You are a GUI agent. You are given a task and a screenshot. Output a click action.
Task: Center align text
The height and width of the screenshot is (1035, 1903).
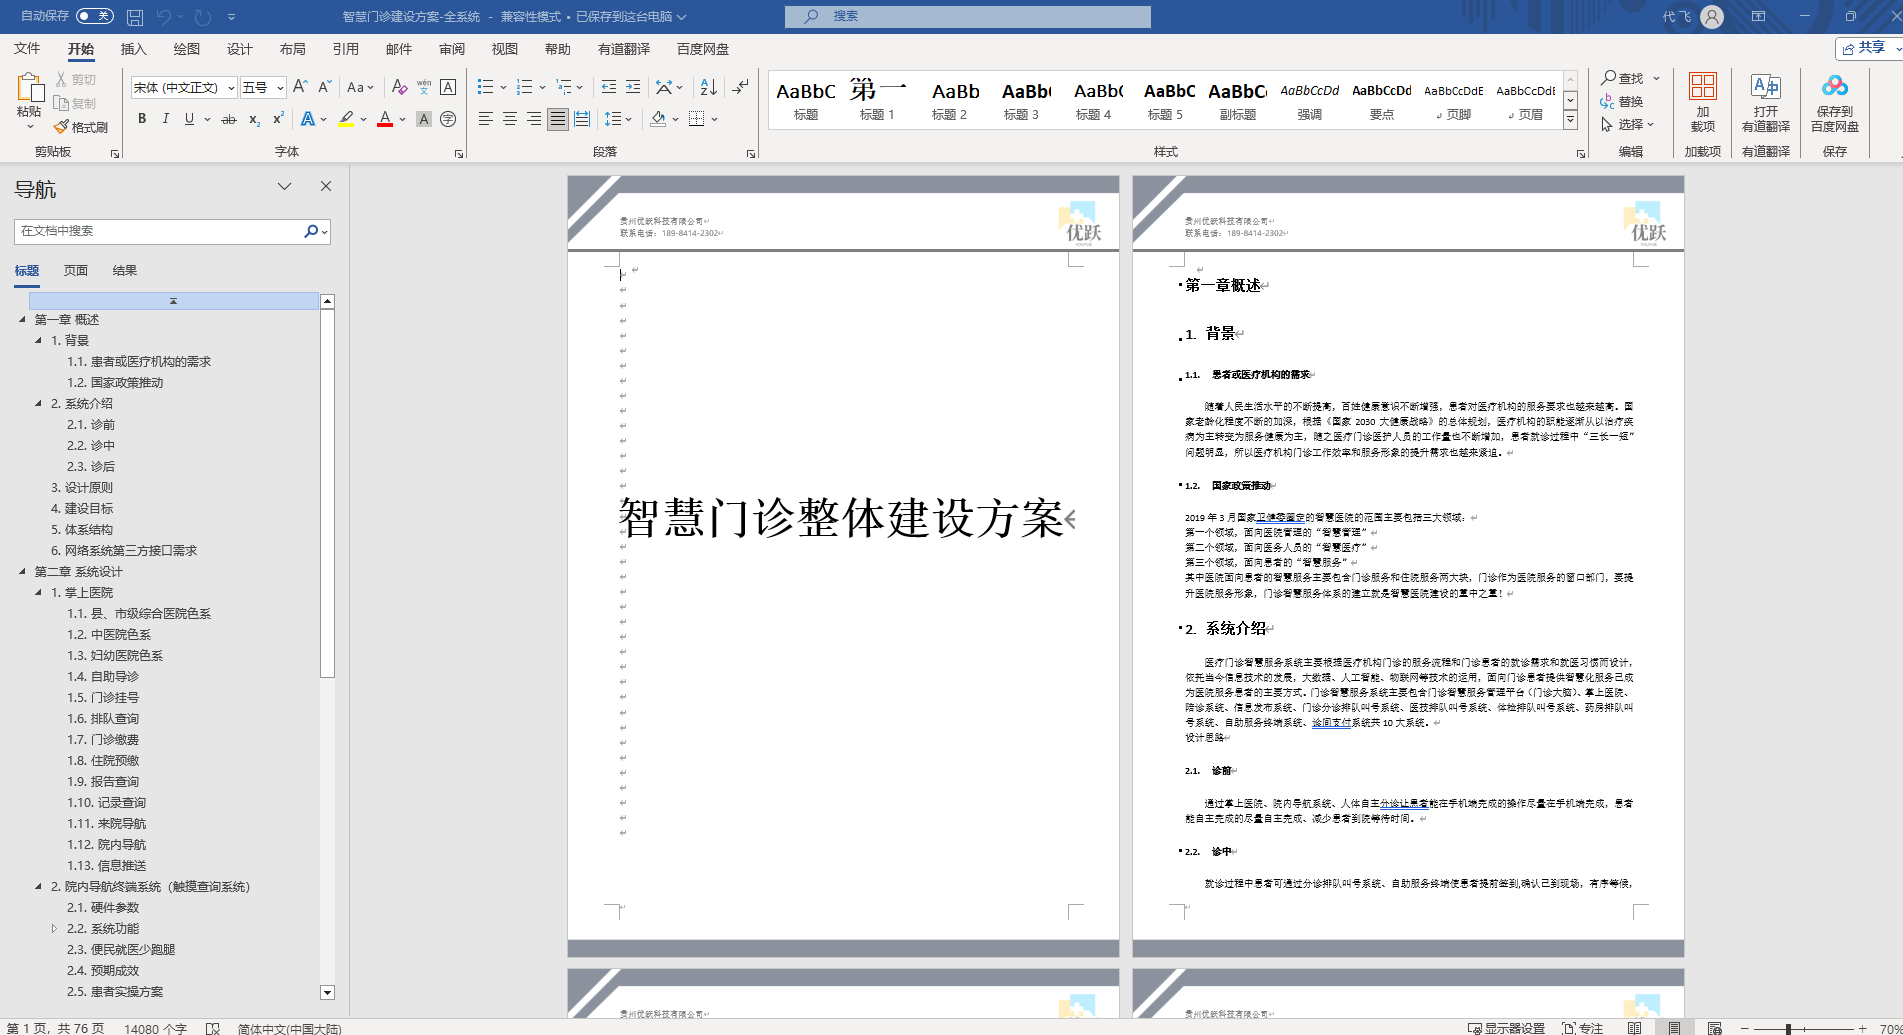pyautogui.click(x=510, y=119)
